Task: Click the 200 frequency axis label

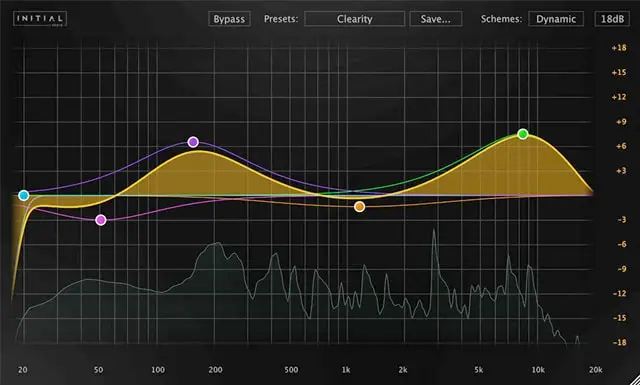Action: pyautogui.click(x=216, y=370)
